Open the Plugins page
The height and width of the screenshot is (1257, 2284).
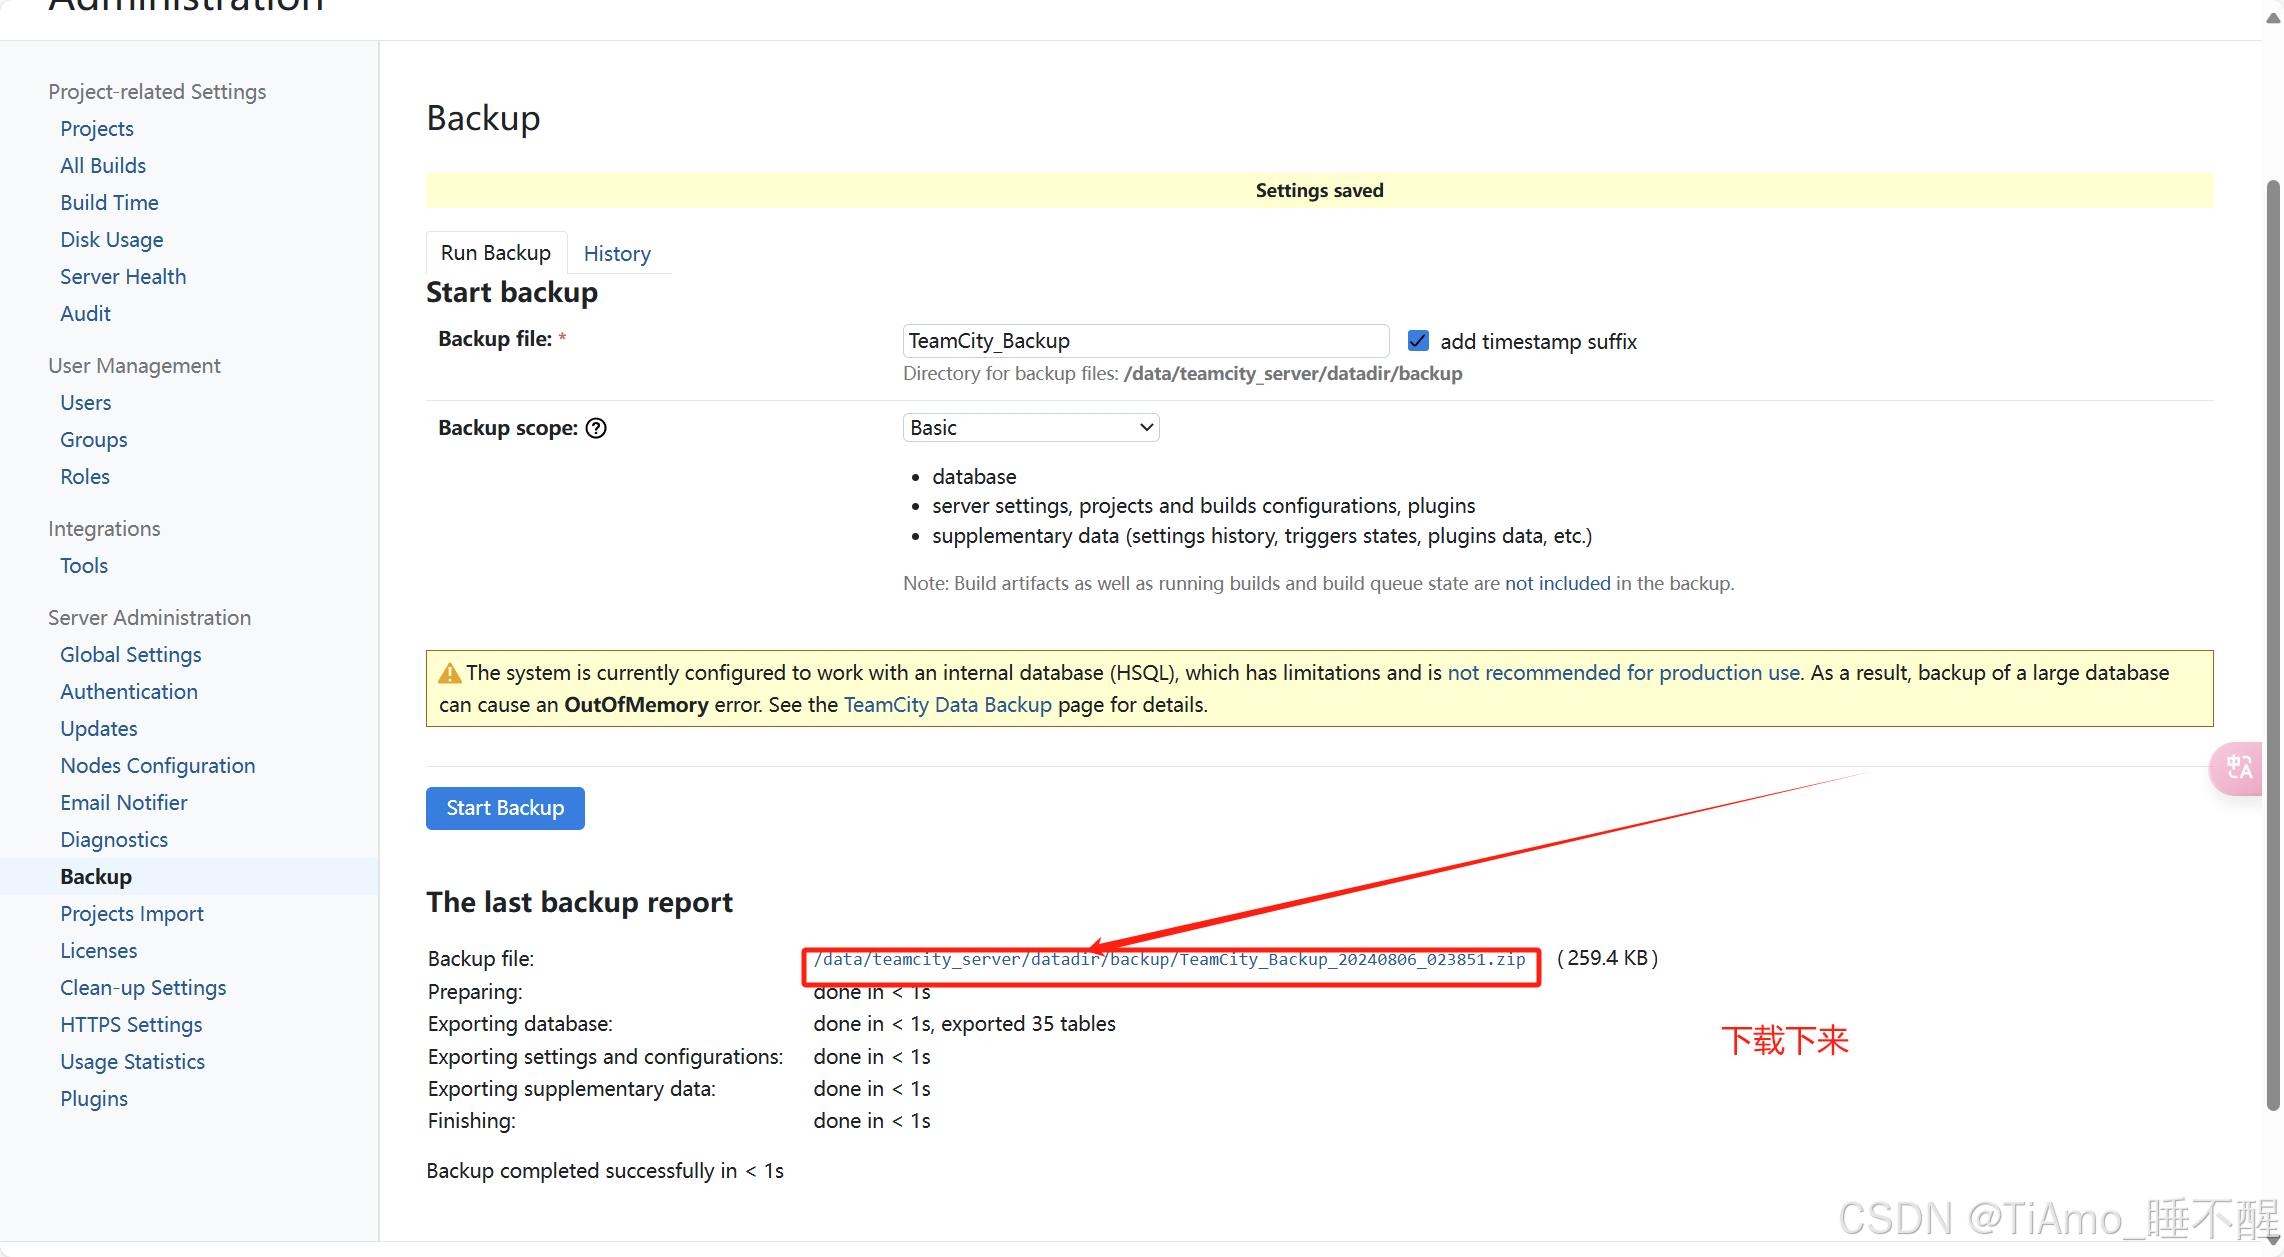pos(94,1099)
